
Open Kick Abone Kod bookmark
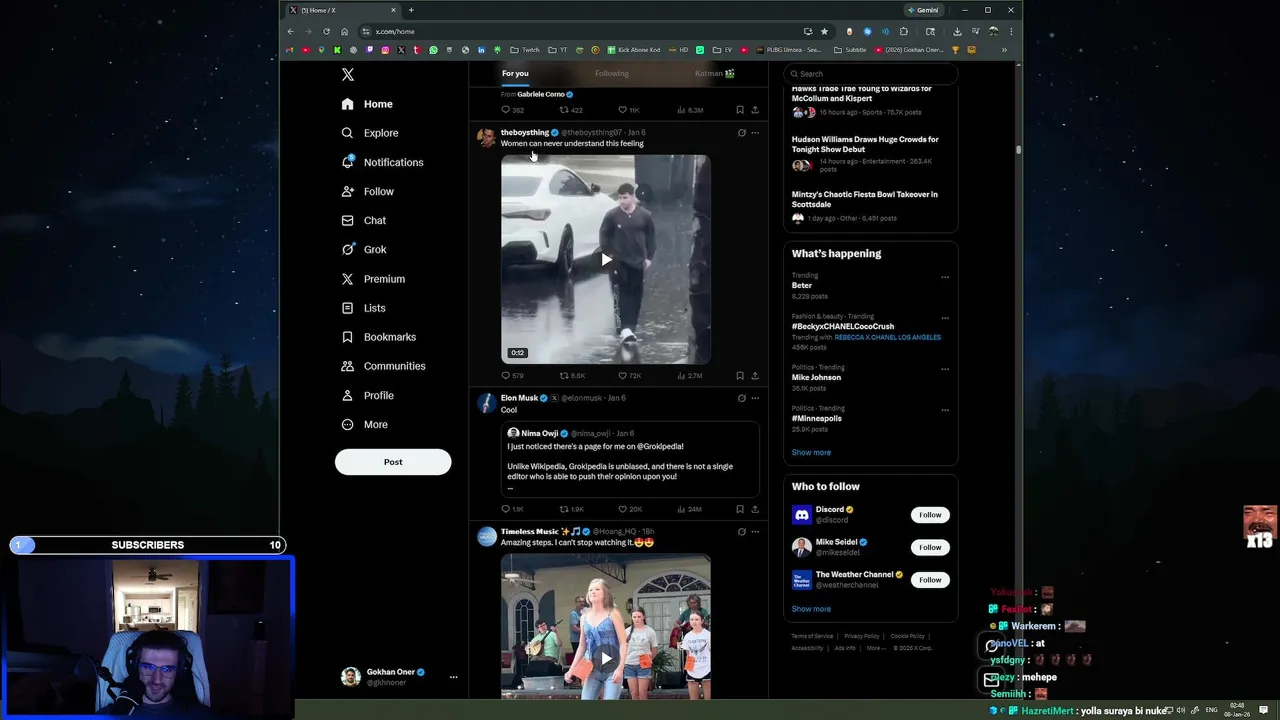[633, 50]
